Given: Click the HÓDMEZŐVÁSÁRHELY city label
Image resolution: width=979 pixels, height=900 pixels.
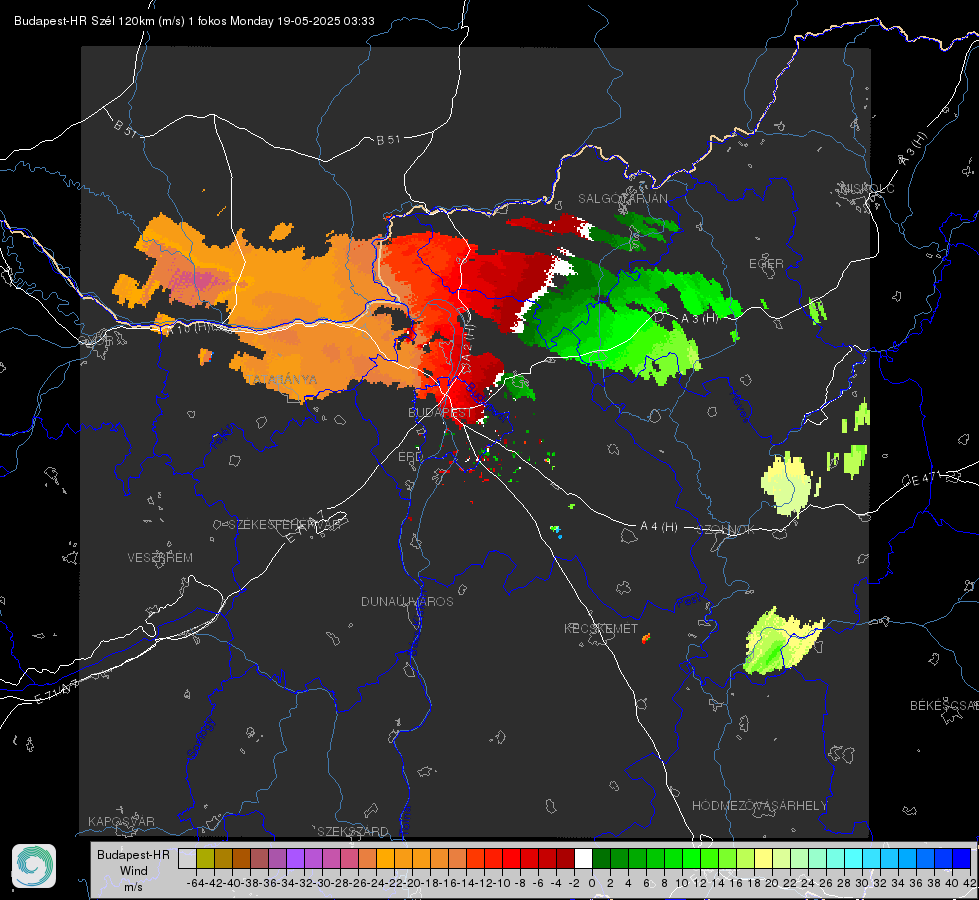Looking at the screenshot, I should (x=759, y=806).
